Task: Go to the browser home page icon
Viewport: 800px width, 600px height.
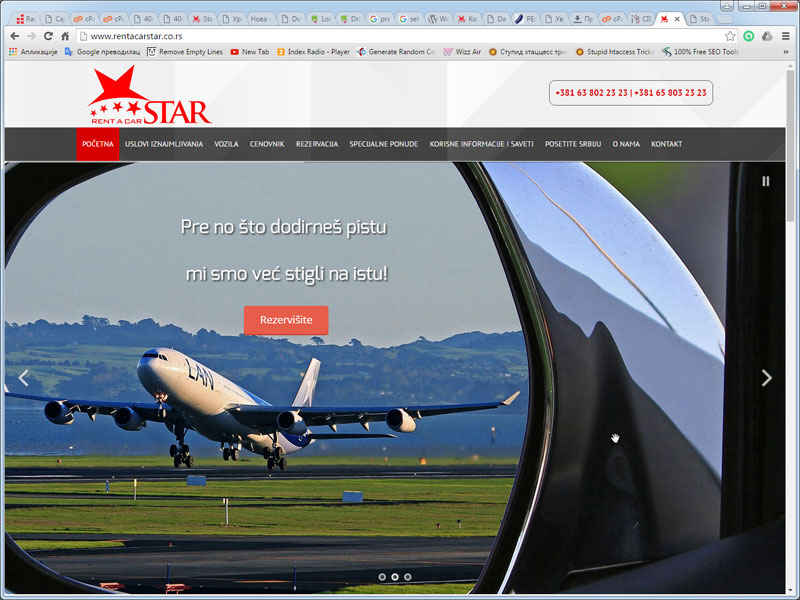Action: click(x=65, y=36)
